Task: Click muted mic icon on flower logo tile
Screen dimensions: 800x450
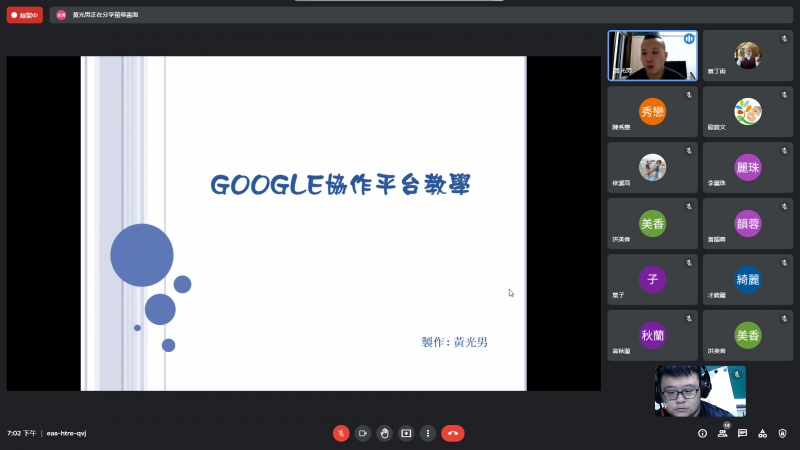Action: click(784, 95)
